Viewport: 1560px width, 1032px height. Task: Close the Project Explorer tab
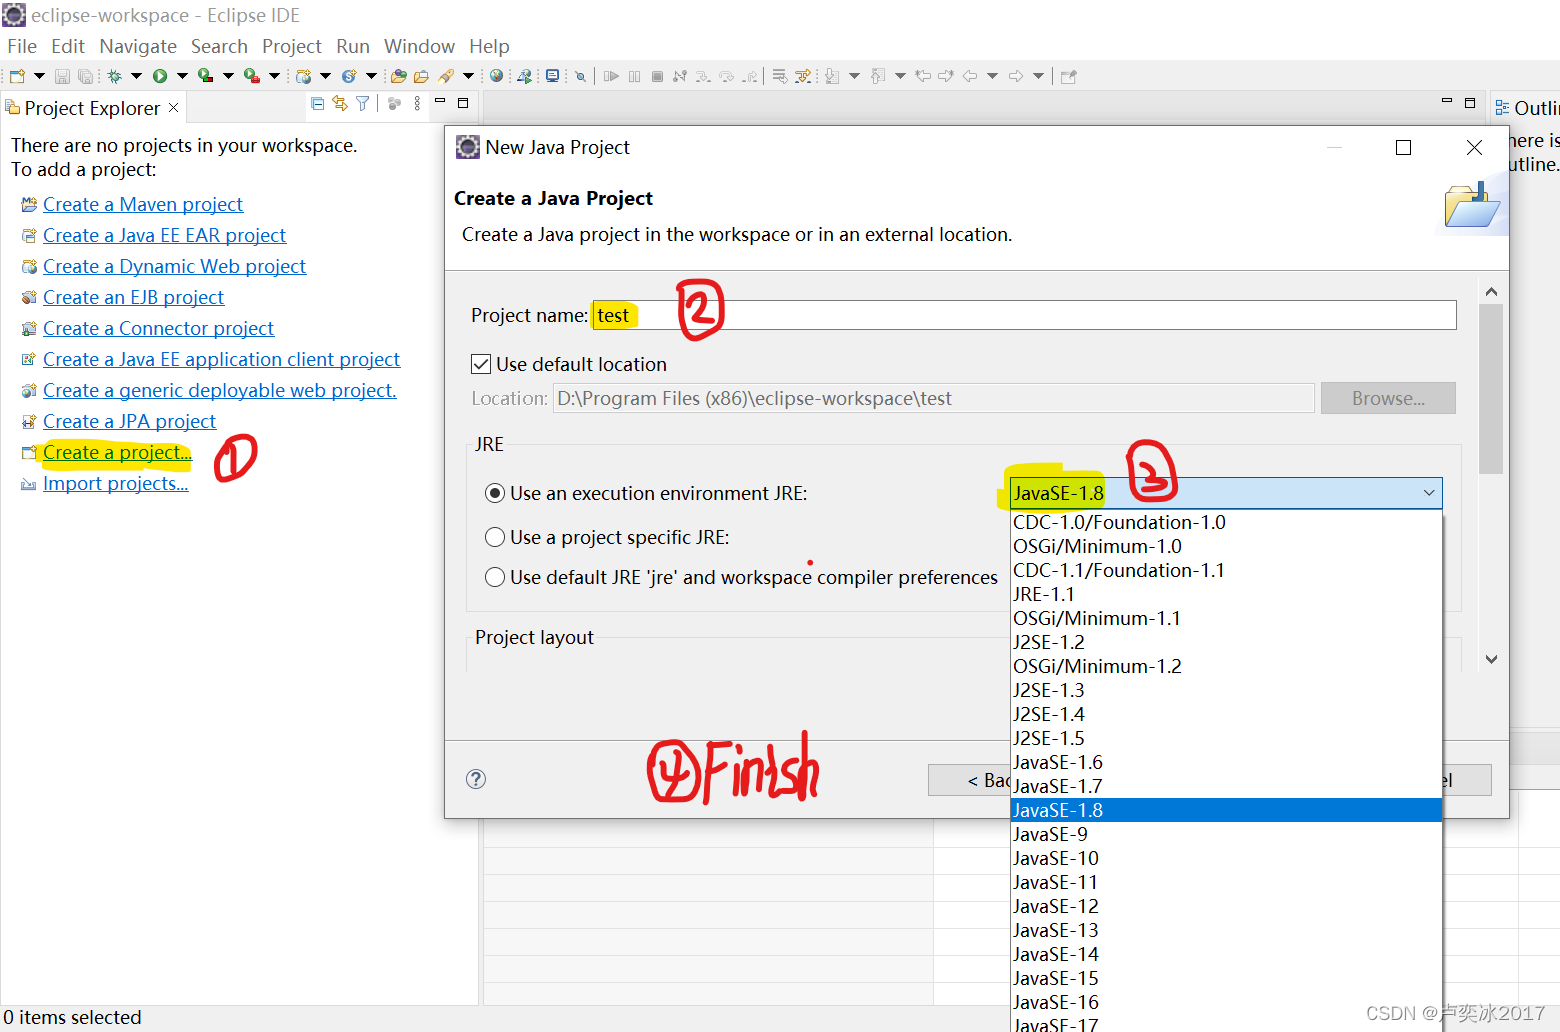(173, 107)
